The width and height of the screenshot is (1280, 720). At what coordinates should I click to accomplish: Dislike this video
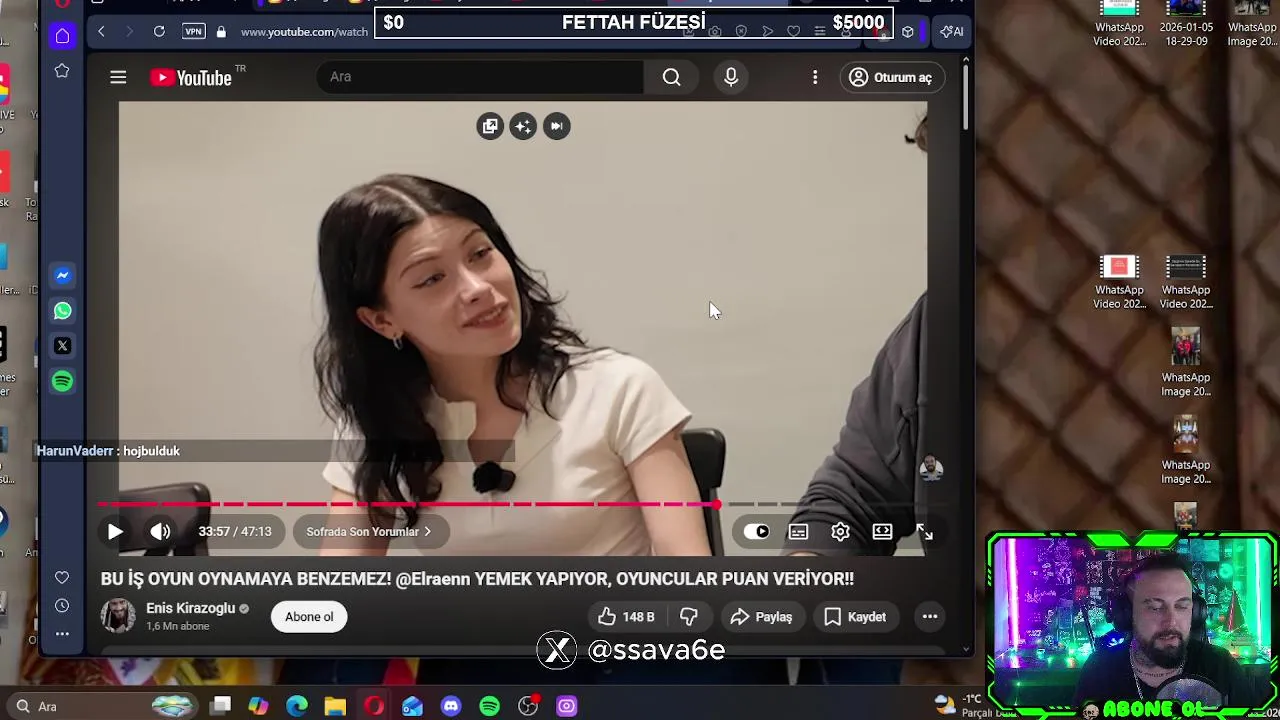click(689, 617)
